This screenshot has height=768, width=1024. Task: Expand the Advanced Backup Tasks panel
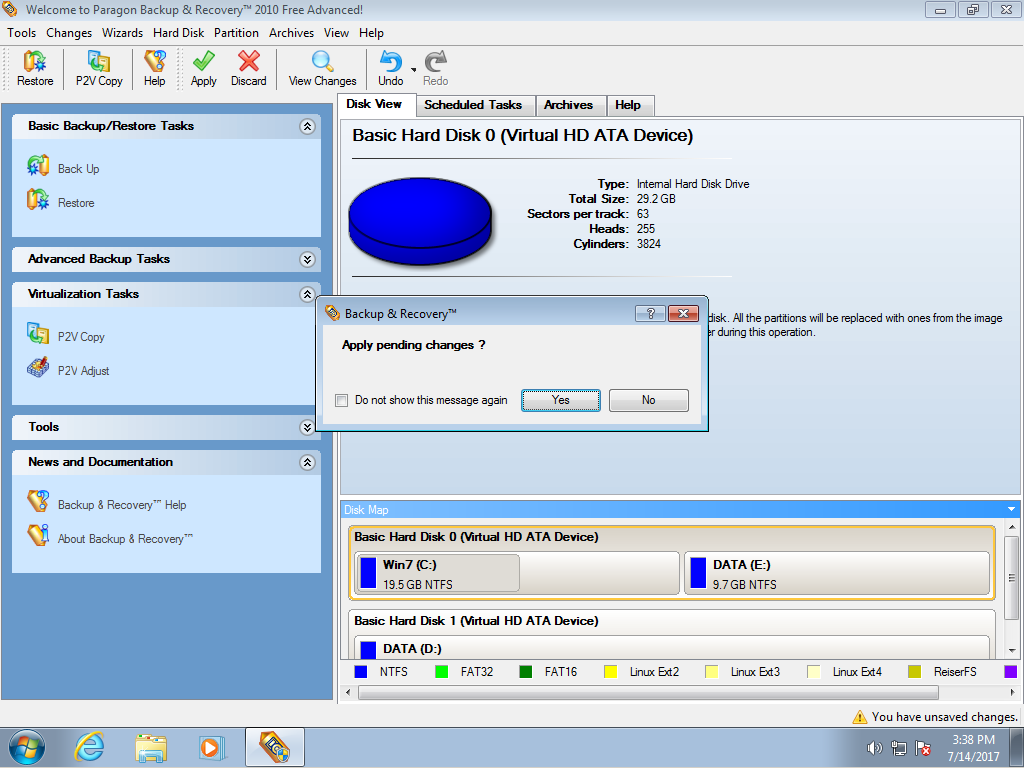coord(307,259)
